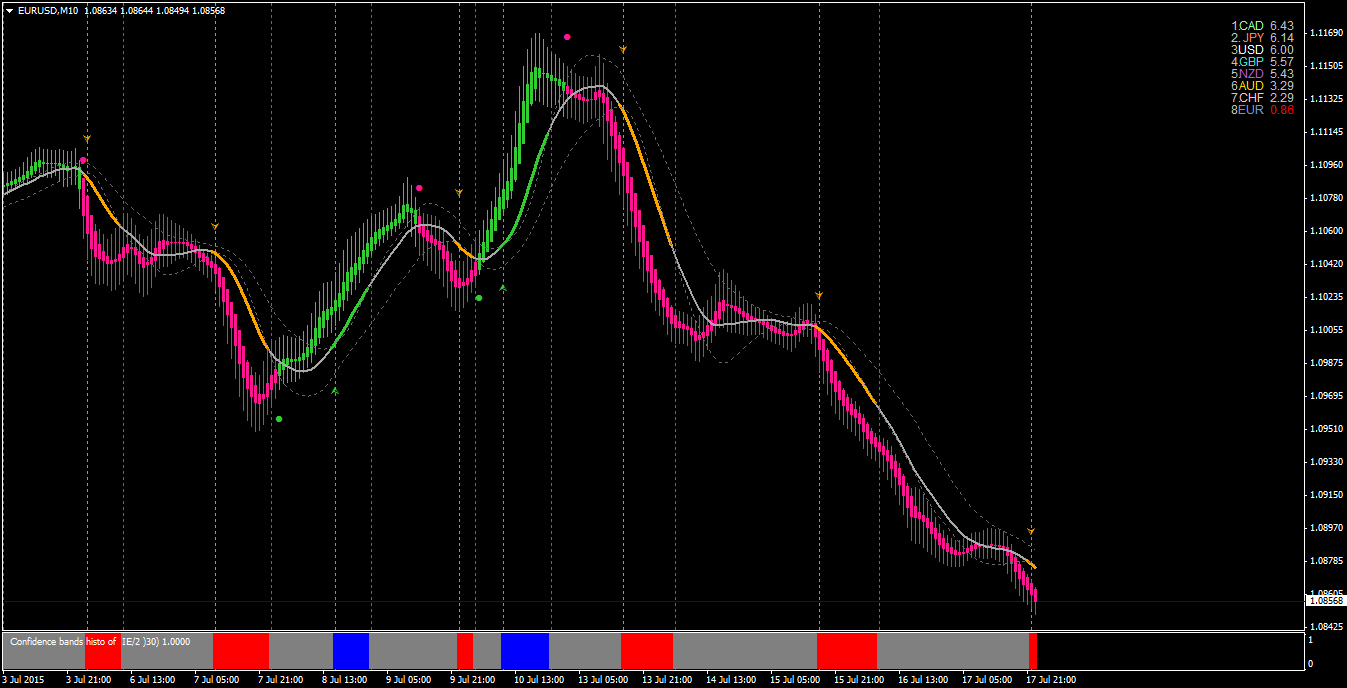The height and width of the screenshot is (688, 1347).
Task: Open the dropdown triangle beside EURUSD,M10 title
Action: [9, 10]
